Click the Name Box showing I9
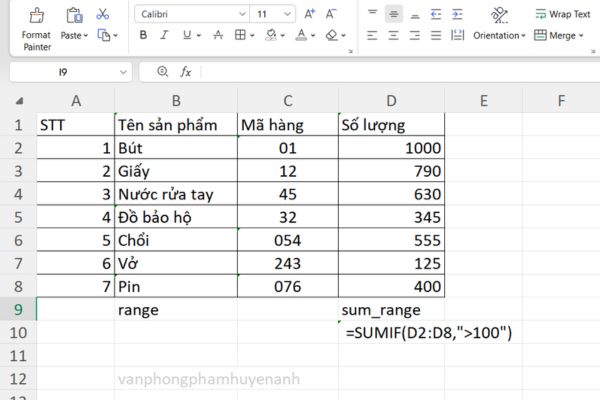Image resolution: width=600 pixels, height=400 pixels. click(x=63, y=72)
